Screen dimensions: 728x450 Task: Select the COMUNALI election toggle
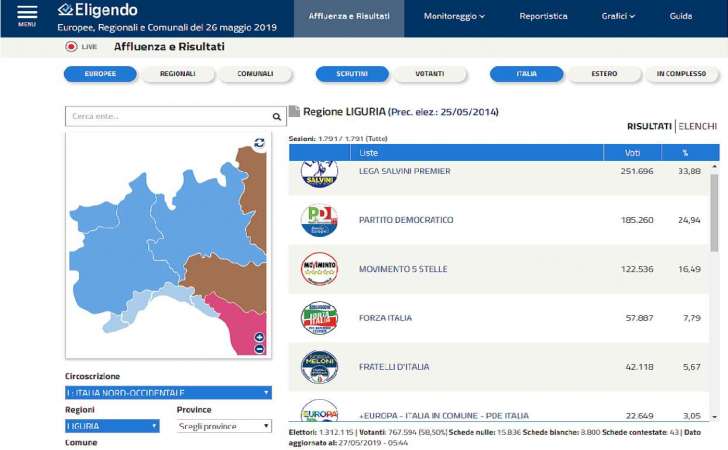[x=255, y=74]
